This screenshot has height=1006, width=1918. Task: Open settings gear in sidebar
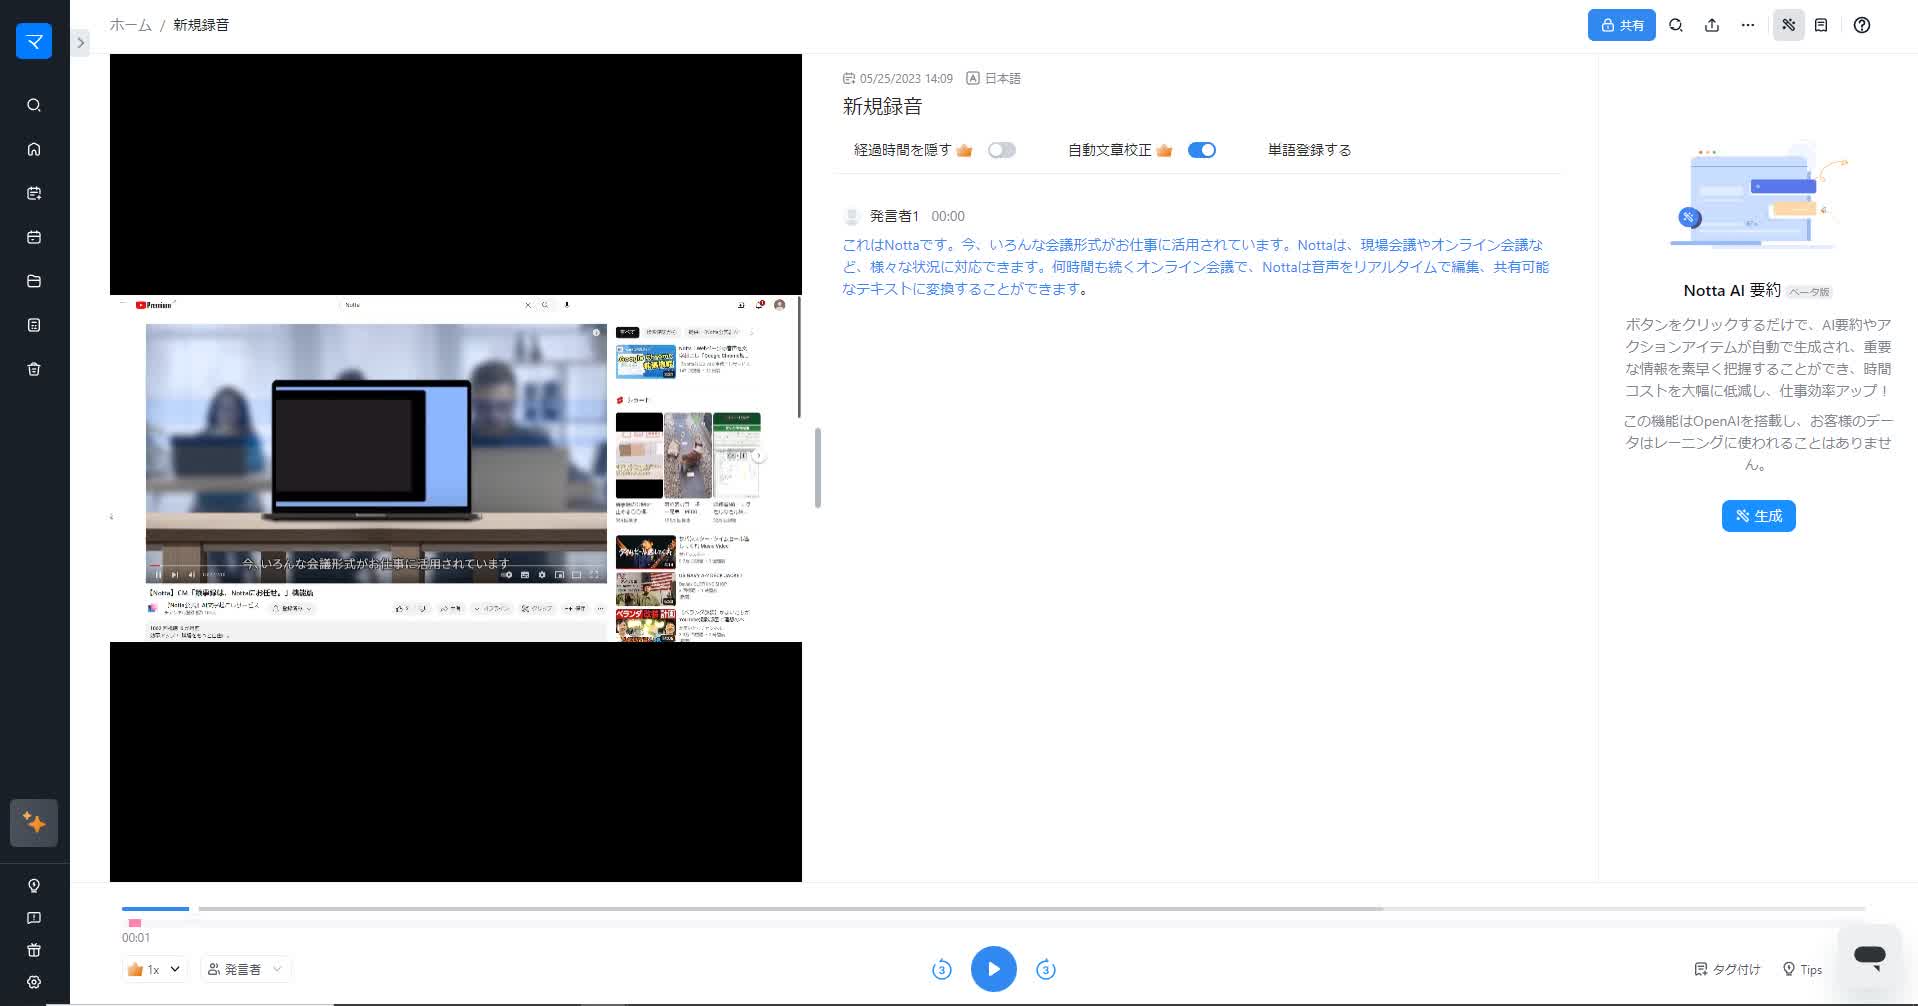pyautogui.click(x=34, y=982)
